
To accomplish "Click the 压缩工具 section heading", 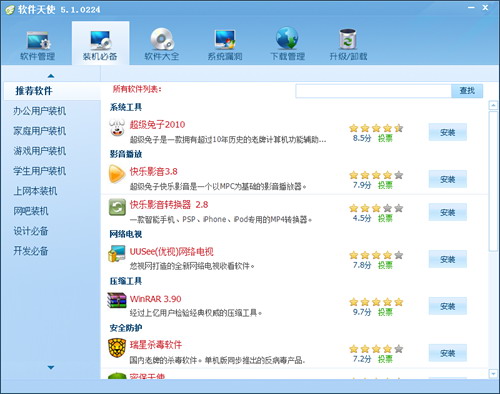I will (126, 281).
